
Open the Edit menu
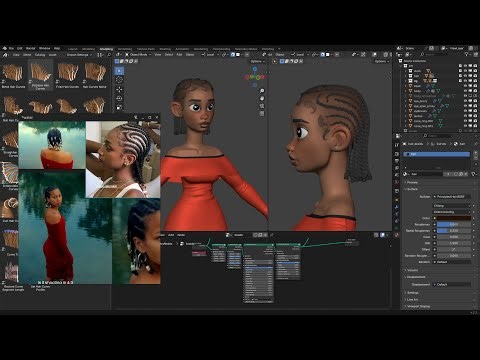20,48
